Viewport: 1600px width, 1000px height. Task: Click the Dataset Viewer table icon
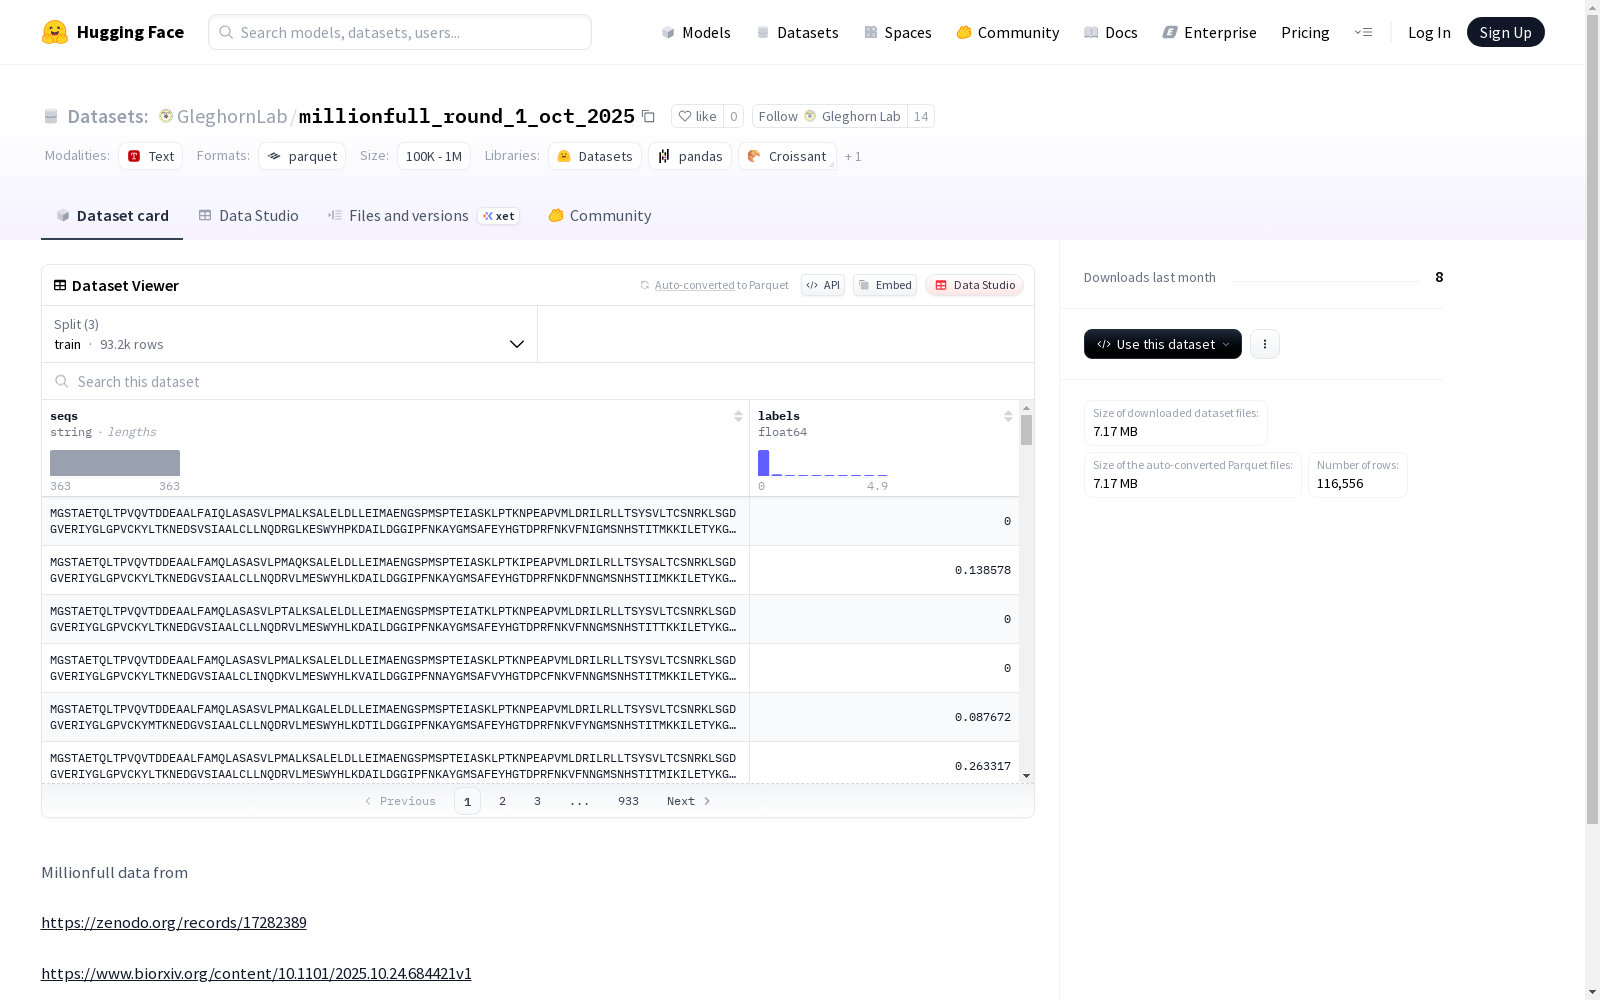(x=60, y=285)
